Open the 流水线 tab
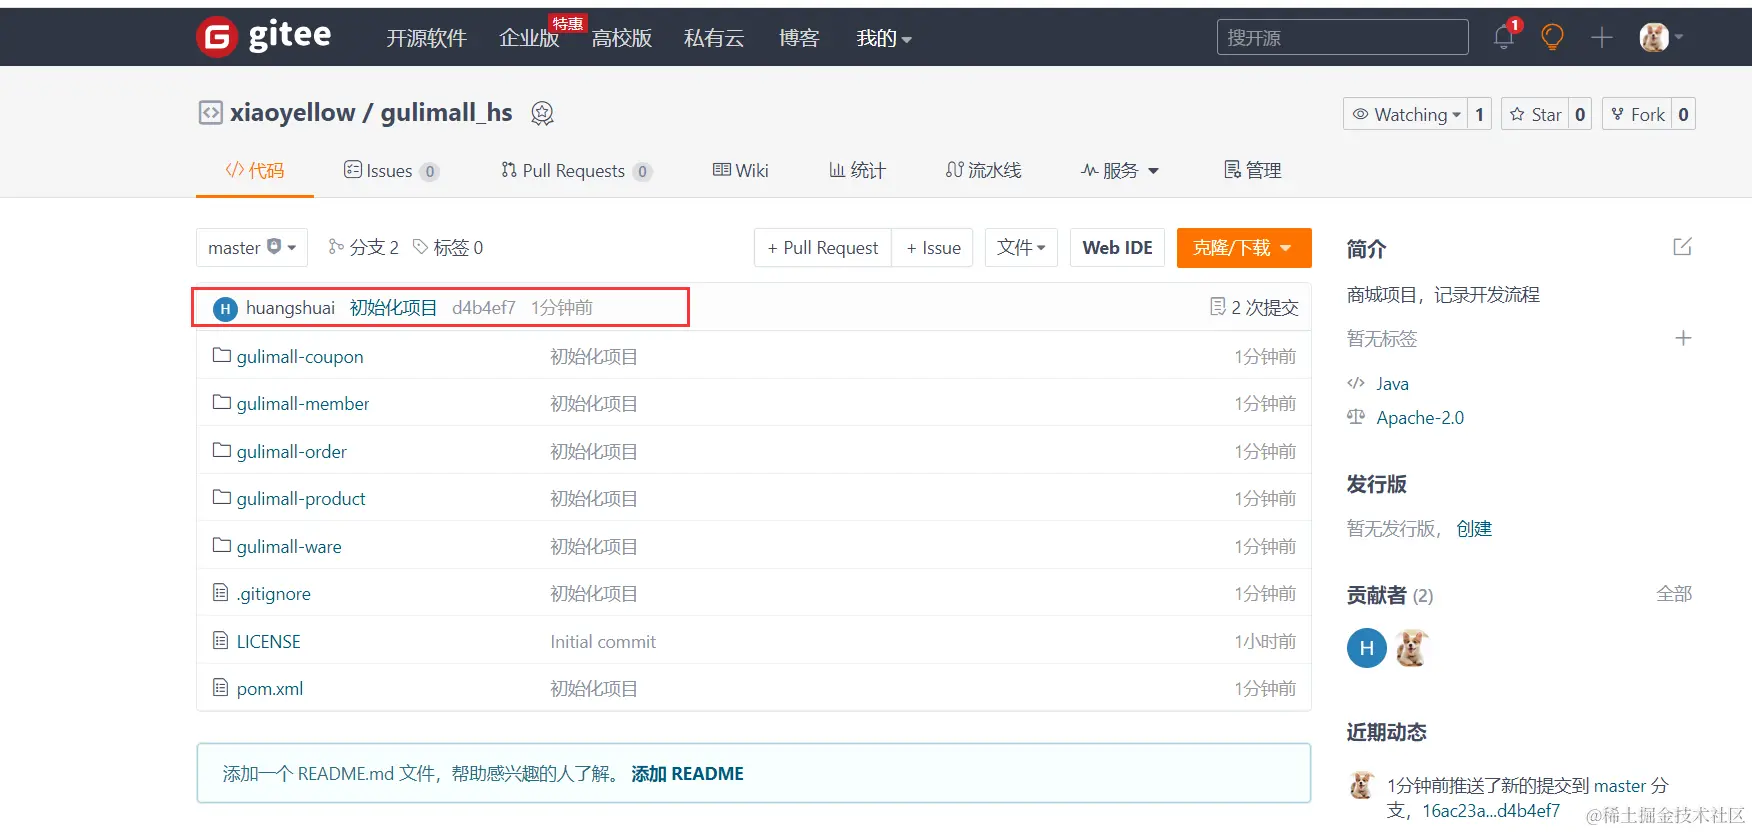The image size is (1752, 832). (x=983, y=170)
